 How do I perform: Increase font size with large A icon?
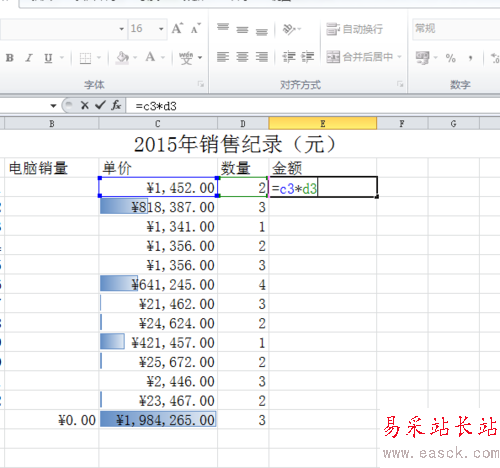point(177,29)
